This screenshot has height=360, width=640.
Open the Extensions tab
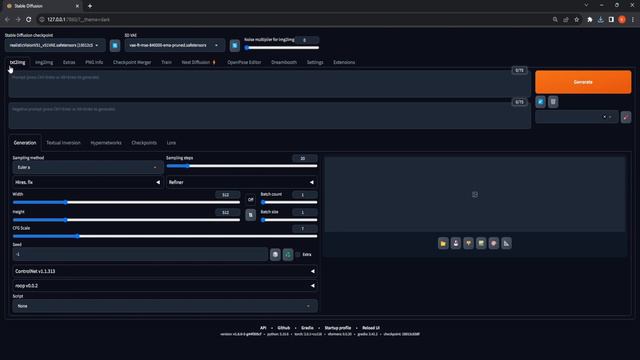[344, 62]
